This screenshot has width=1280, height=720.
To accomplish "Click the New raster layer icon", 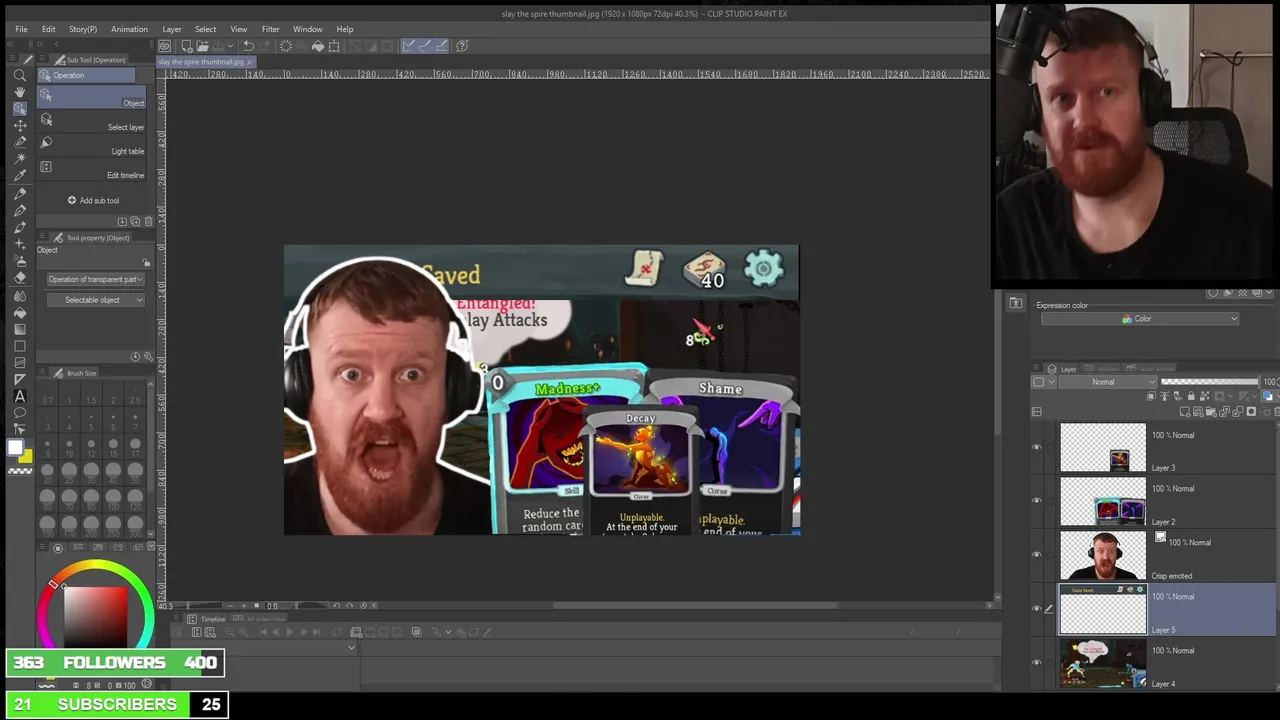I will pos(1185,412).
